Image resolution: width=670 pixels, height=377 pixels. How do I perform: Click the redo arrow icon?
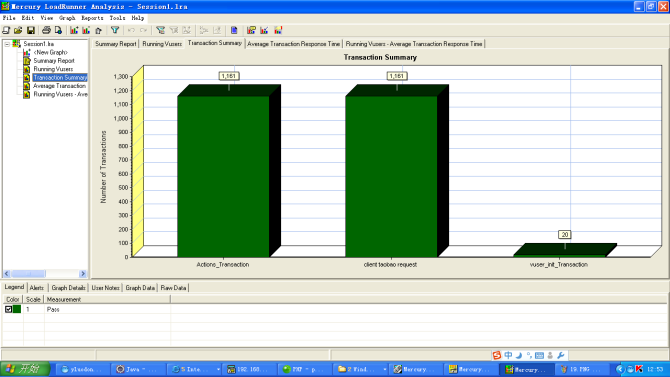click(x=143, y=30)
